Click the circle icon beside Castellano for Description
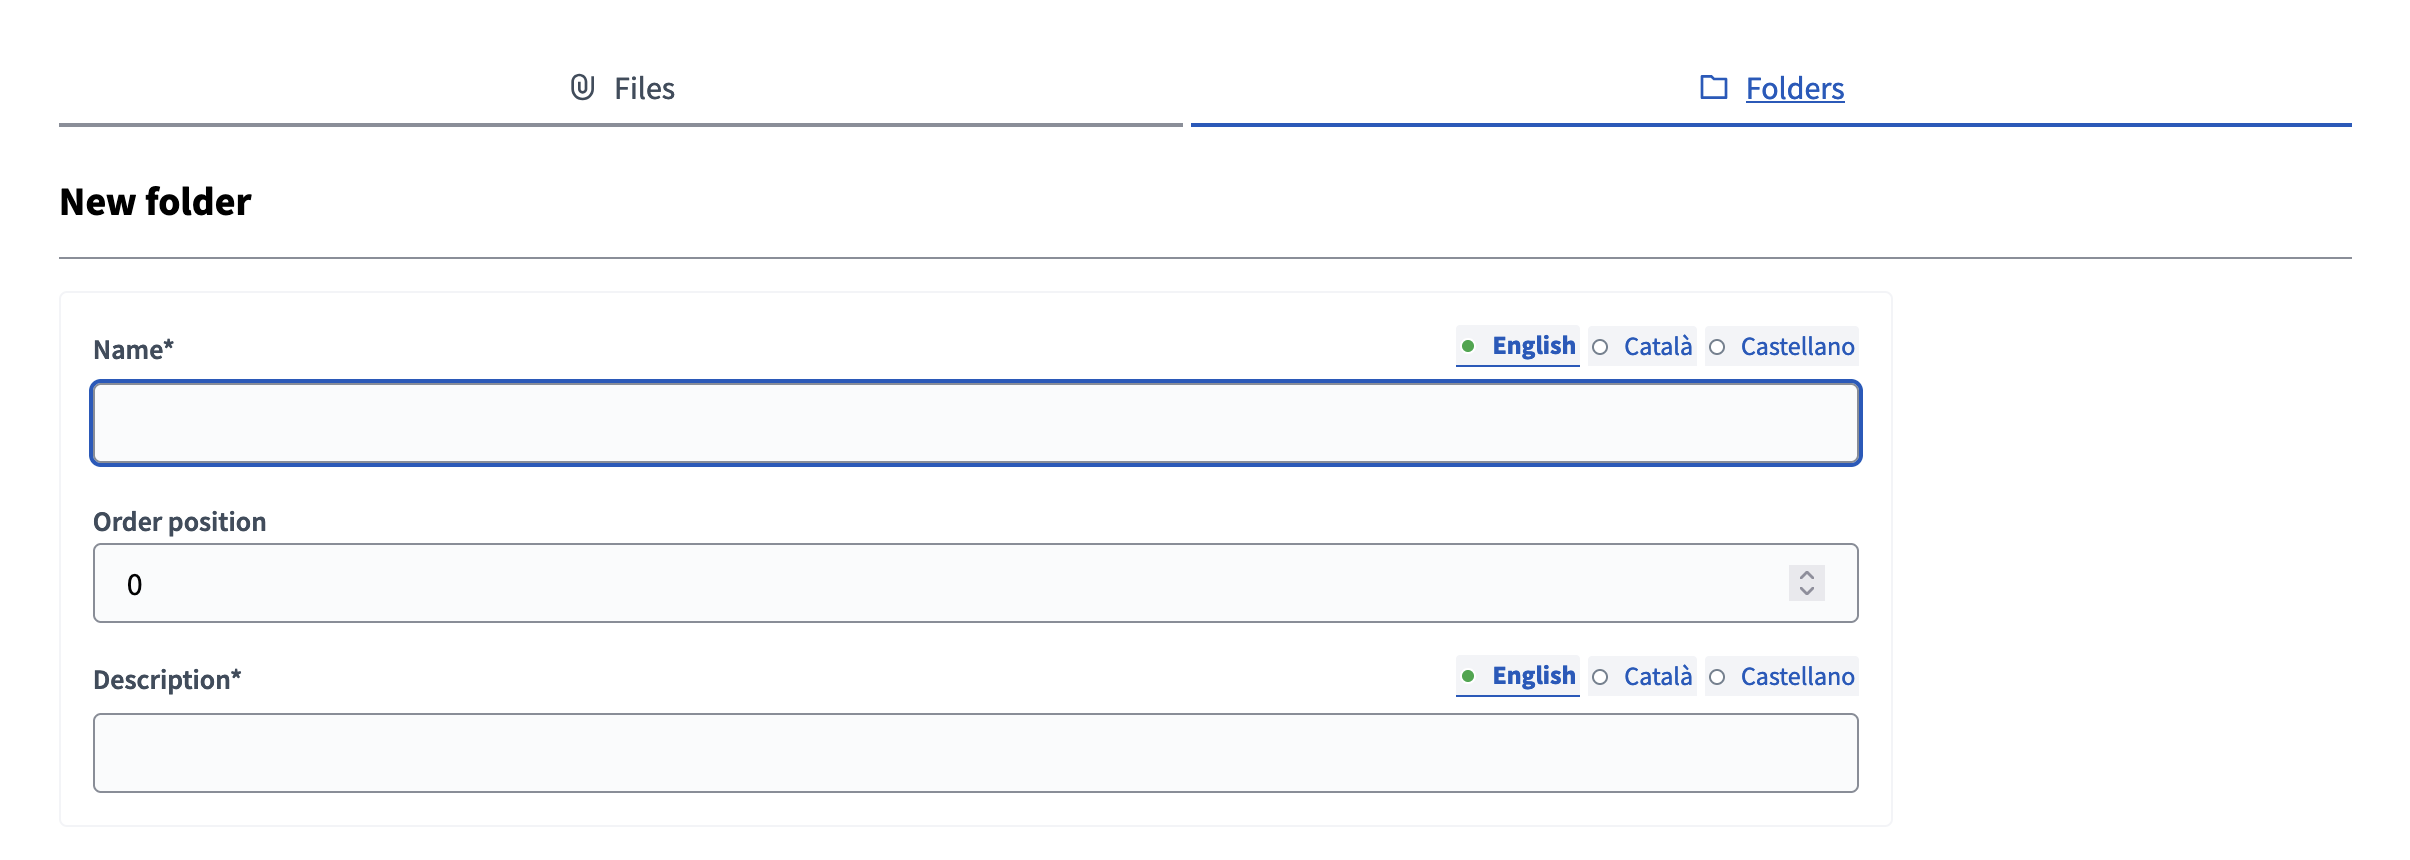The height and width of the screenshot is (860, 2410). coord(1717,677)
